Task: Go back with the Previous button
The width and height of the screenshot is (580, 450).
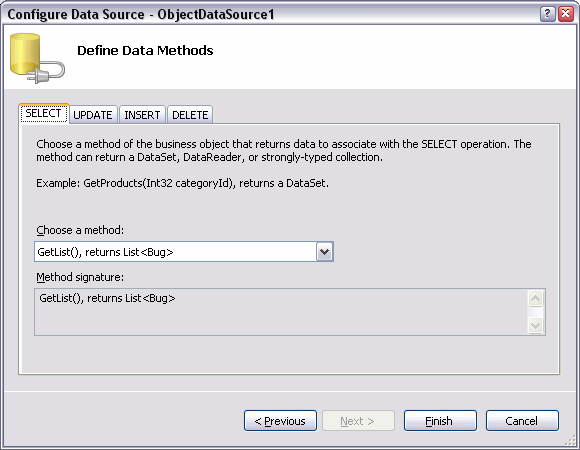Action: pyautogui.click(x=280, y=421)
